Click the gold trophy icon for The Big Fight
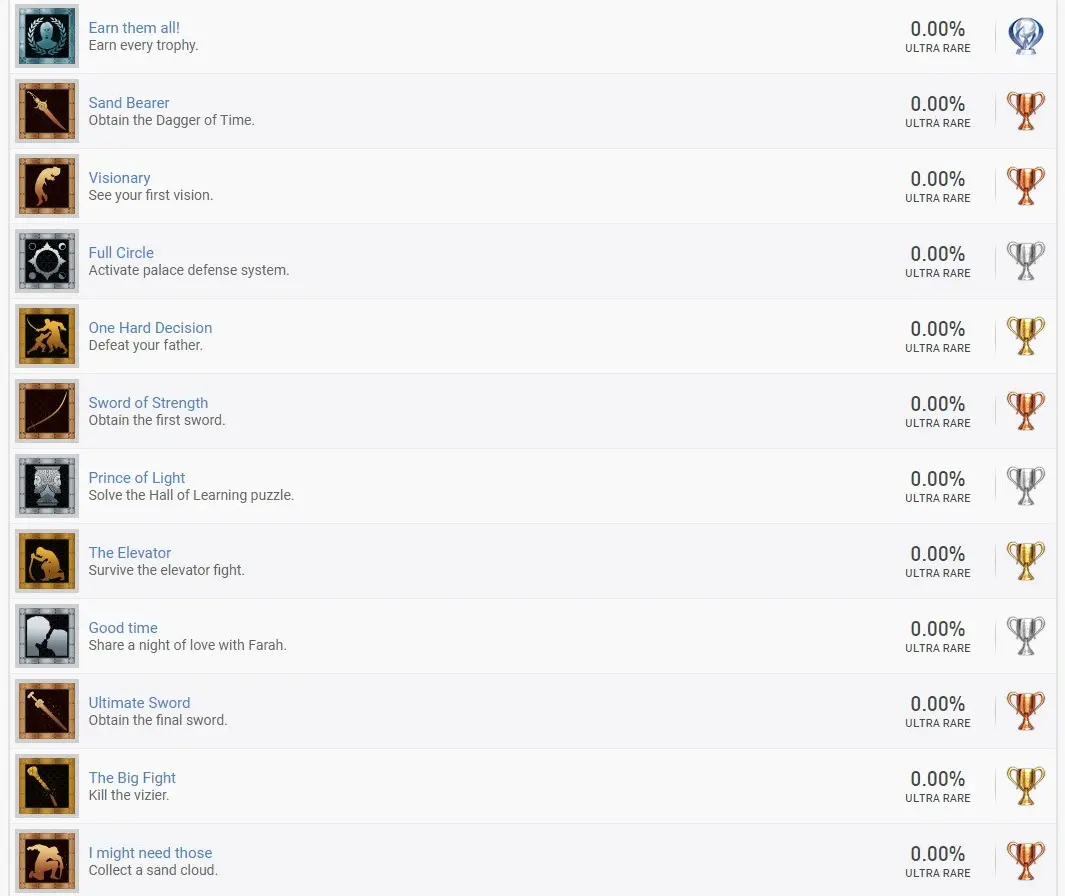The image size is (1065, 896). (x=1025, y=786)
